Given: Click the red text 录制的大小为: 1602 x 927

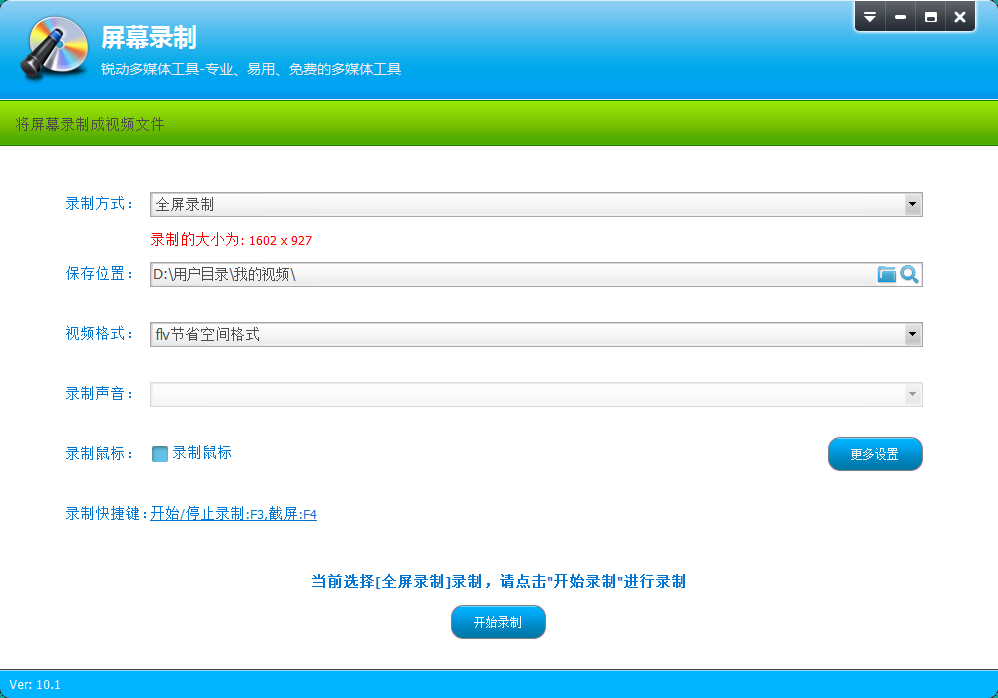Looking at the screenshot, I should pos(231,240).
